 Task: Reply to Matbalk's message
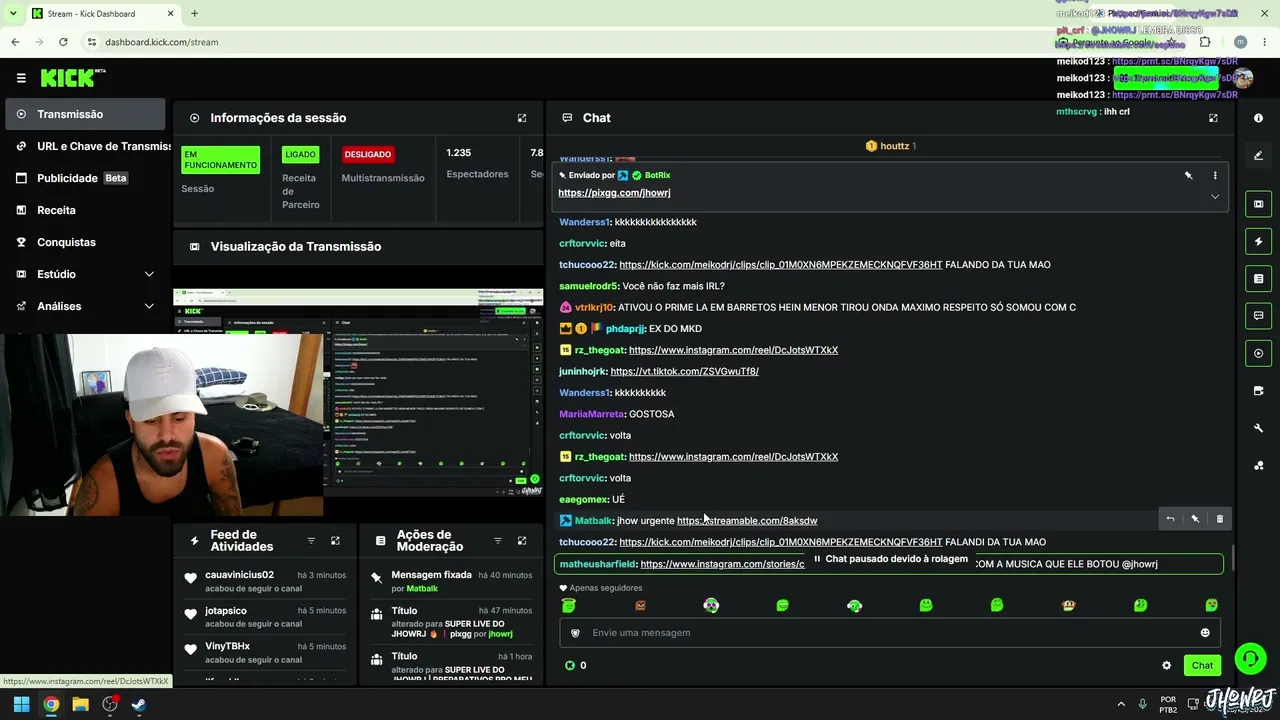point(1170,519)
